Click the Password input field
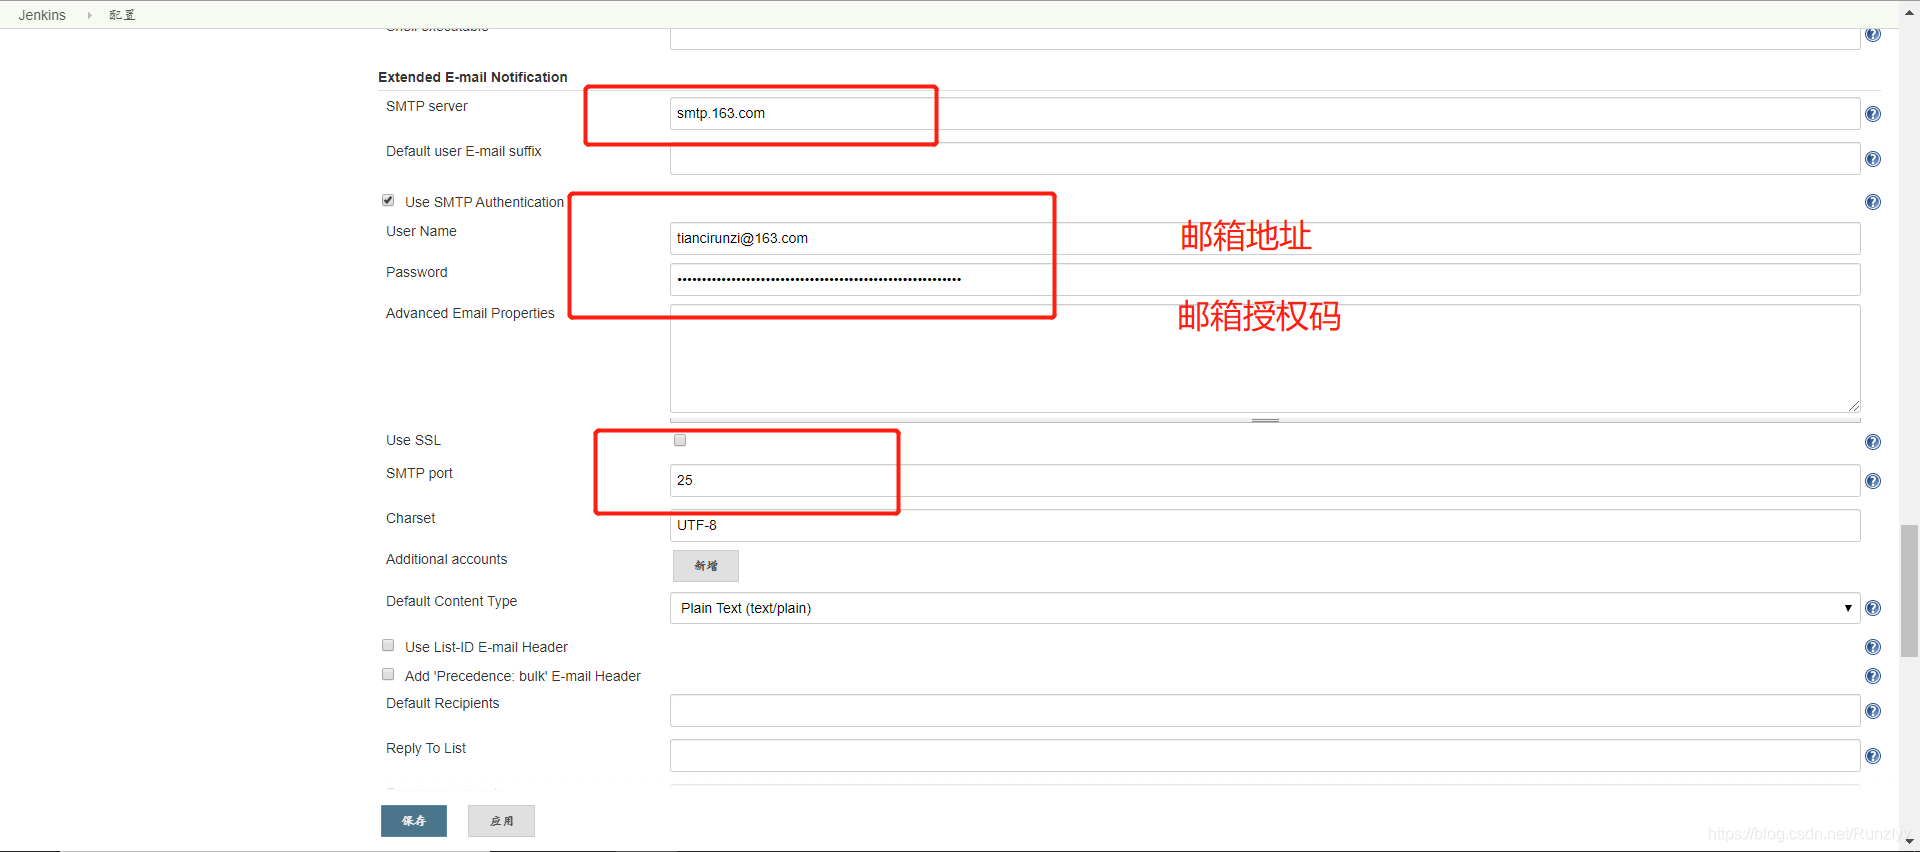Screen dimensions: 1920x852 (x=1265, y=279)
